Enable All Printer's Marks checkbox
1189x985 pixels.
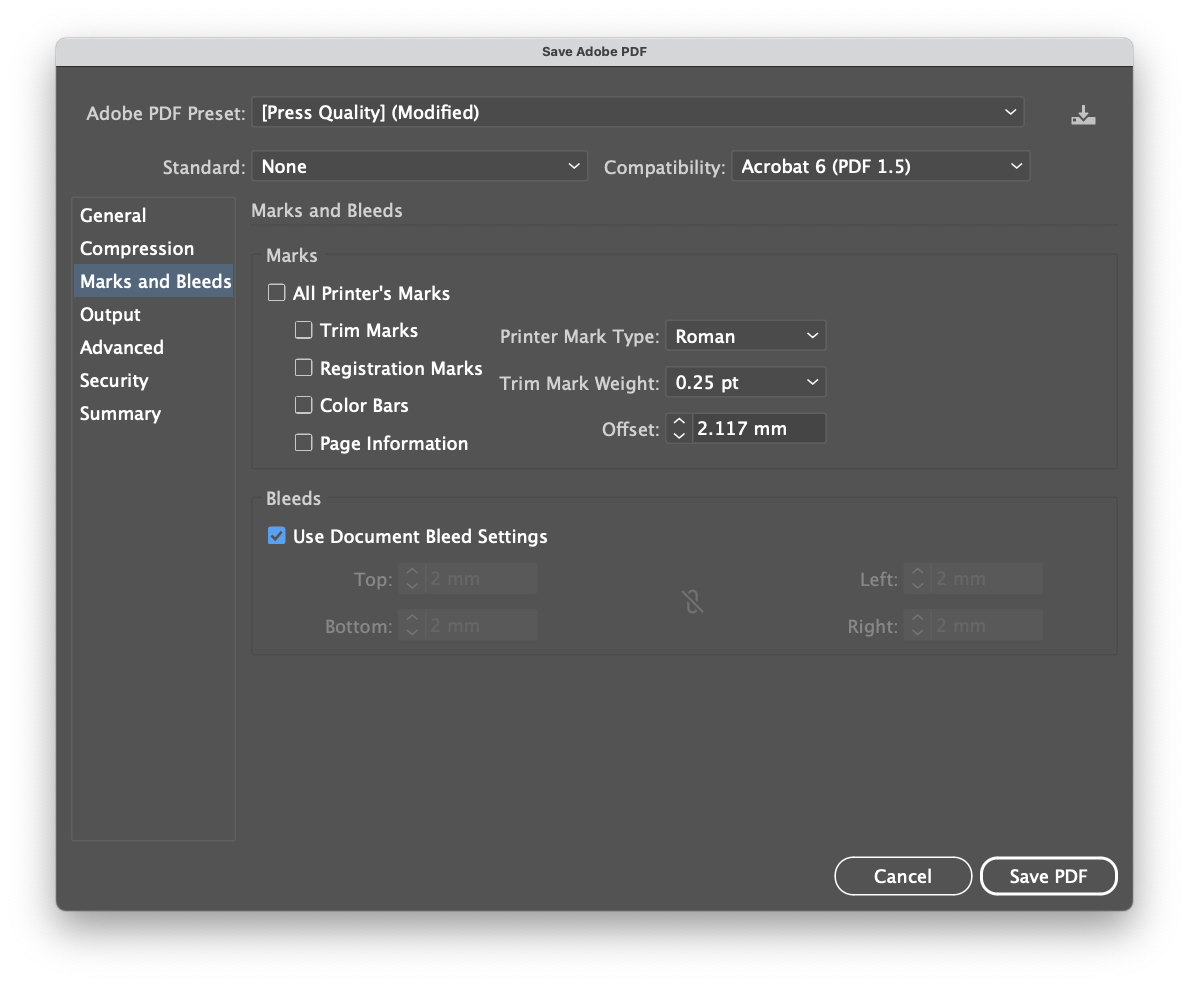click(277, 293)
